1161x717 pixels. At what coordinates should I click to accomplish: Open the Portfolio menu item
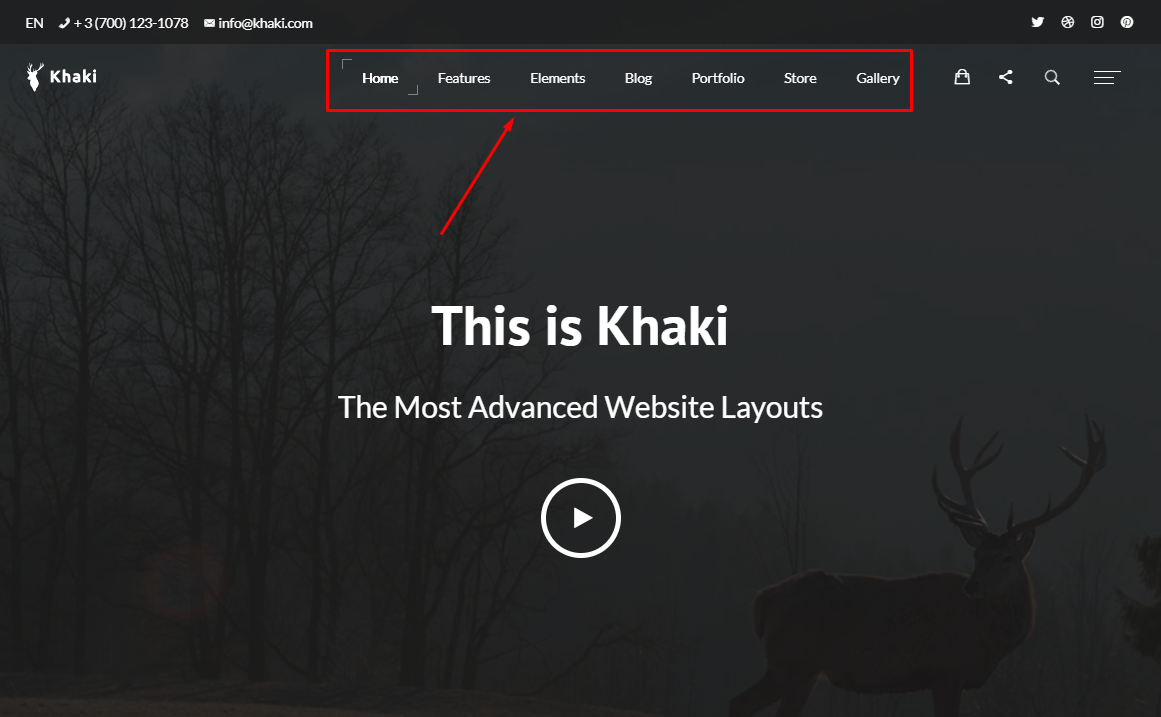click(717, 78)
